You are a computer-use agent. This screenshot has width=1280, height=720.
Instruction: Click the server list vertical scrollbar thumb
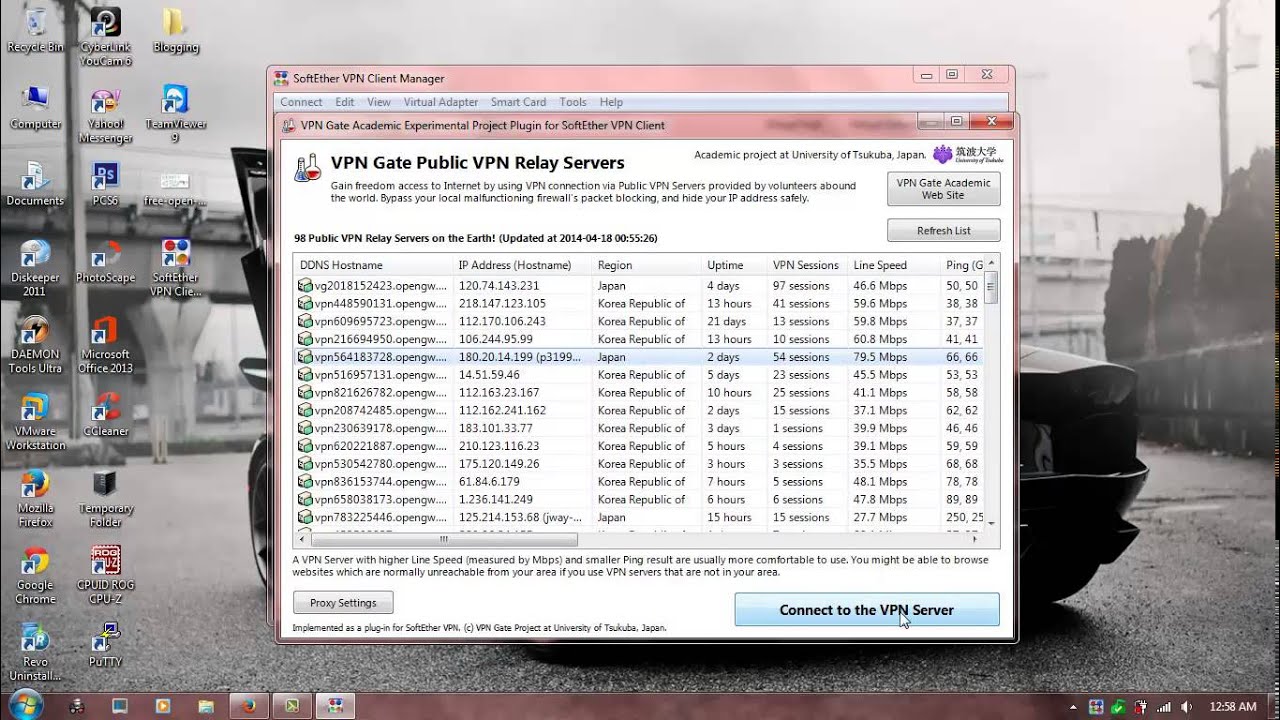point(991,287)
